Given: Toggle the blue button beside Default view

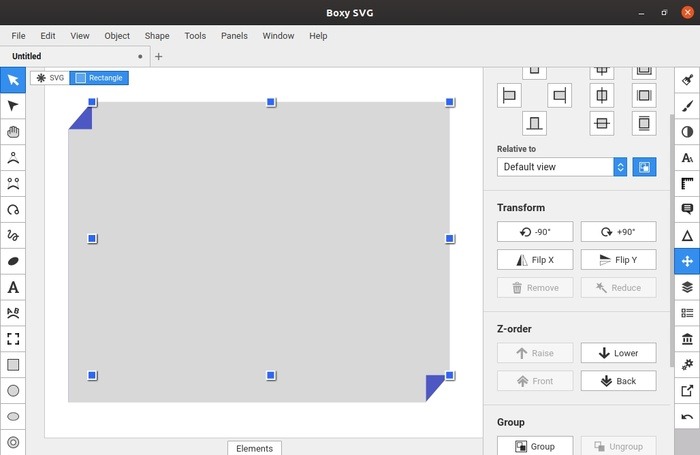Looking at the screenshot, I should (x=644, y=167).
